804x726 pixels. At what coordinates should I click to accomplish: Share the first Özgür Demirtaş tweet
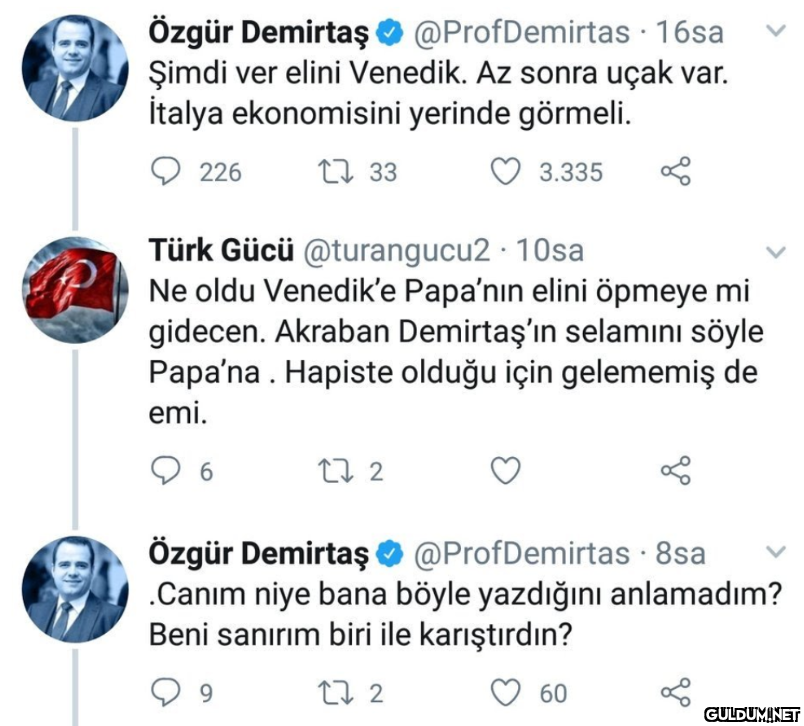(676, 172)
